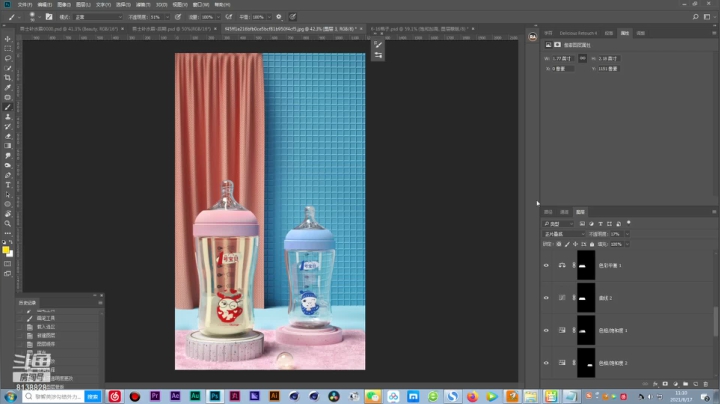Image resolution: width=720 pixels, height=404 pixels.
Task: Hide the 色彩平衡 1 layer
Action: 546,265
